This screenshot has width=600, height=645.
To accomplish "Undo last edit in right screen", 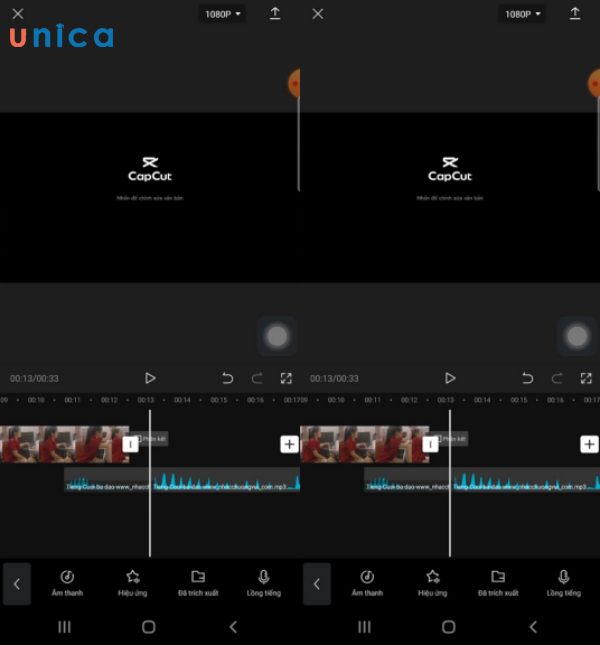I will pyautogui.click(x=527, y=378).
